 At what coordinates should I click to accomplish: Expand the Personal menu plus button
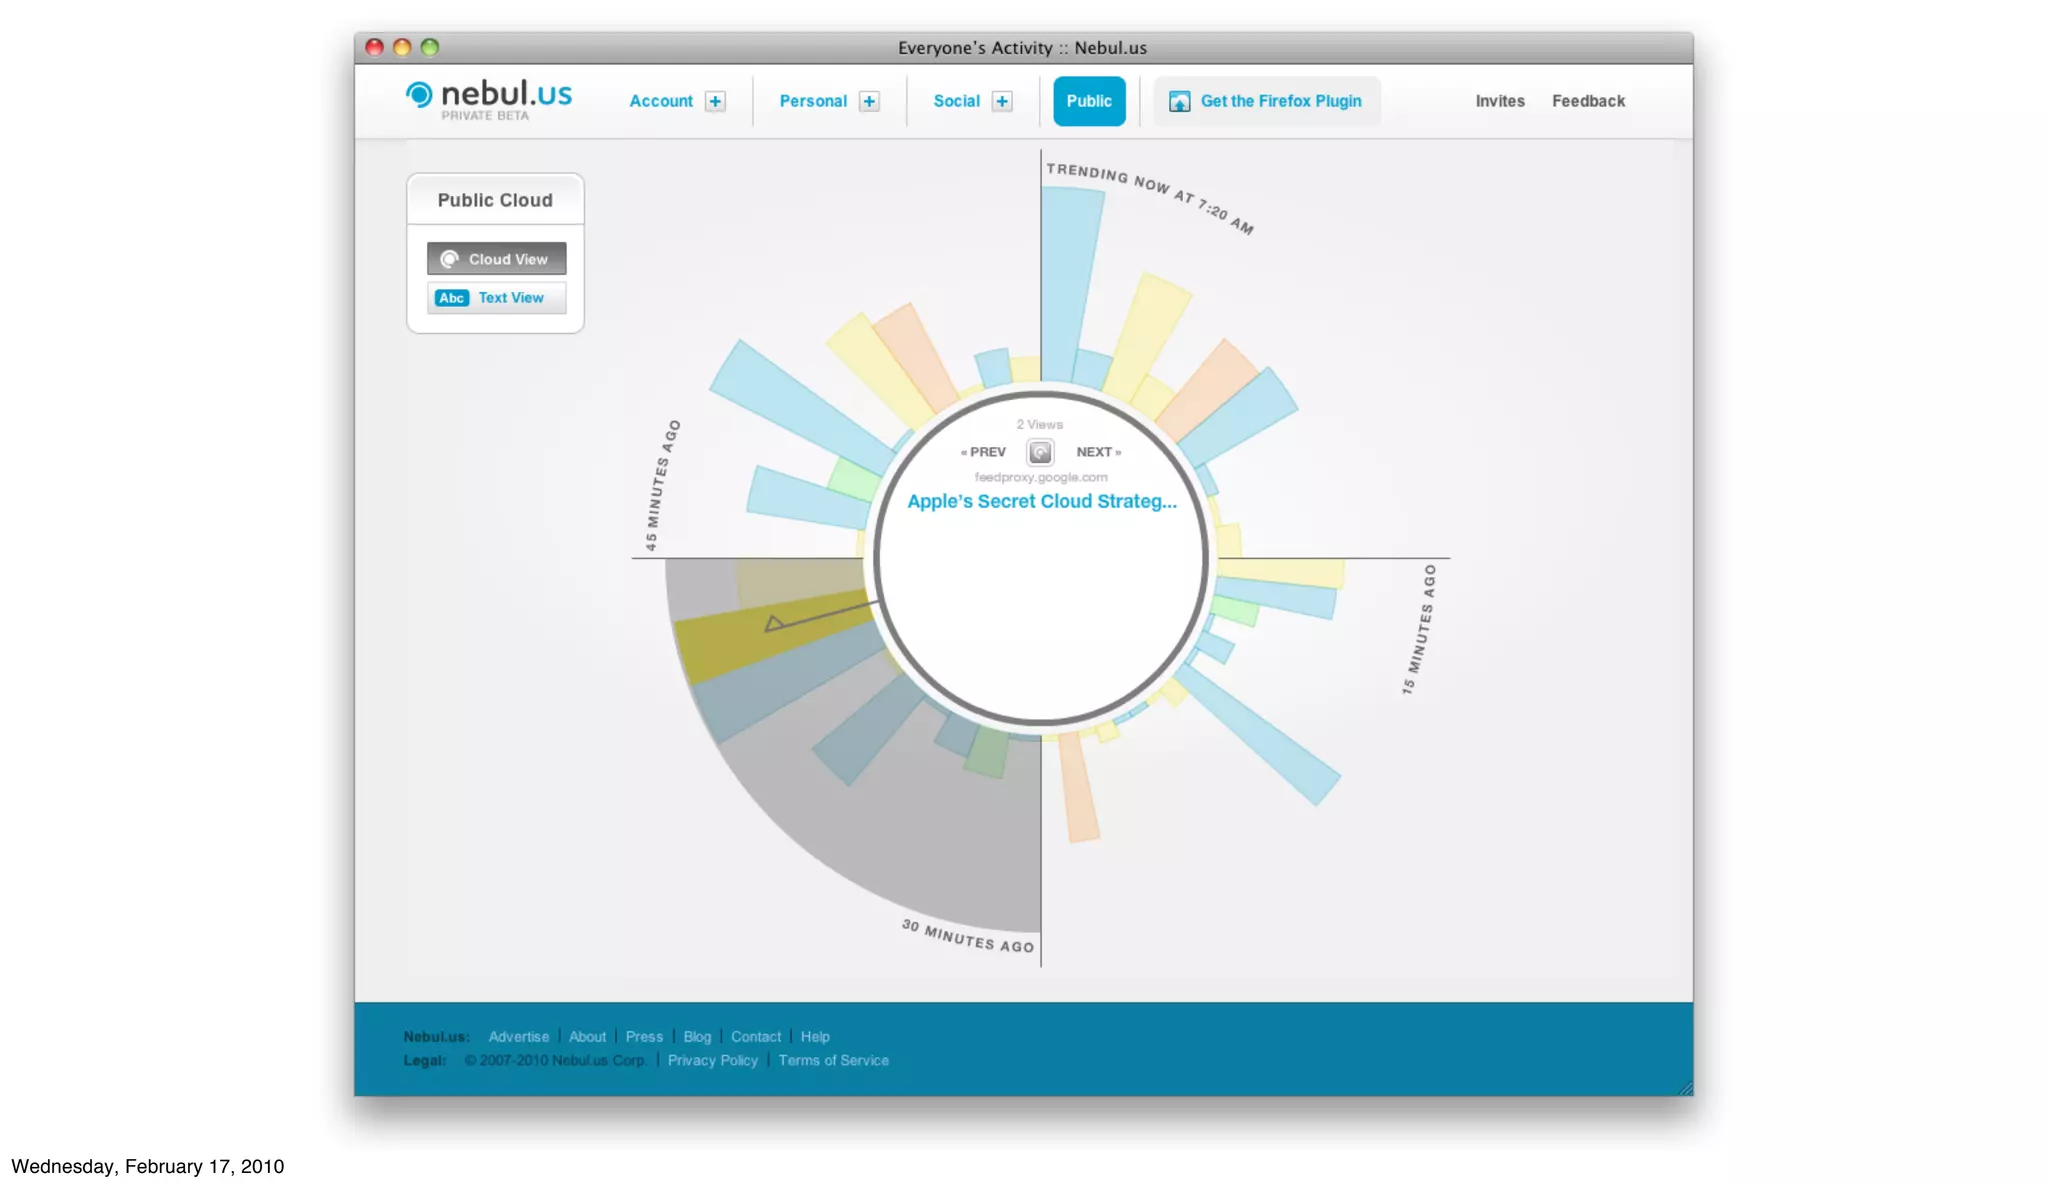[869, 101]
